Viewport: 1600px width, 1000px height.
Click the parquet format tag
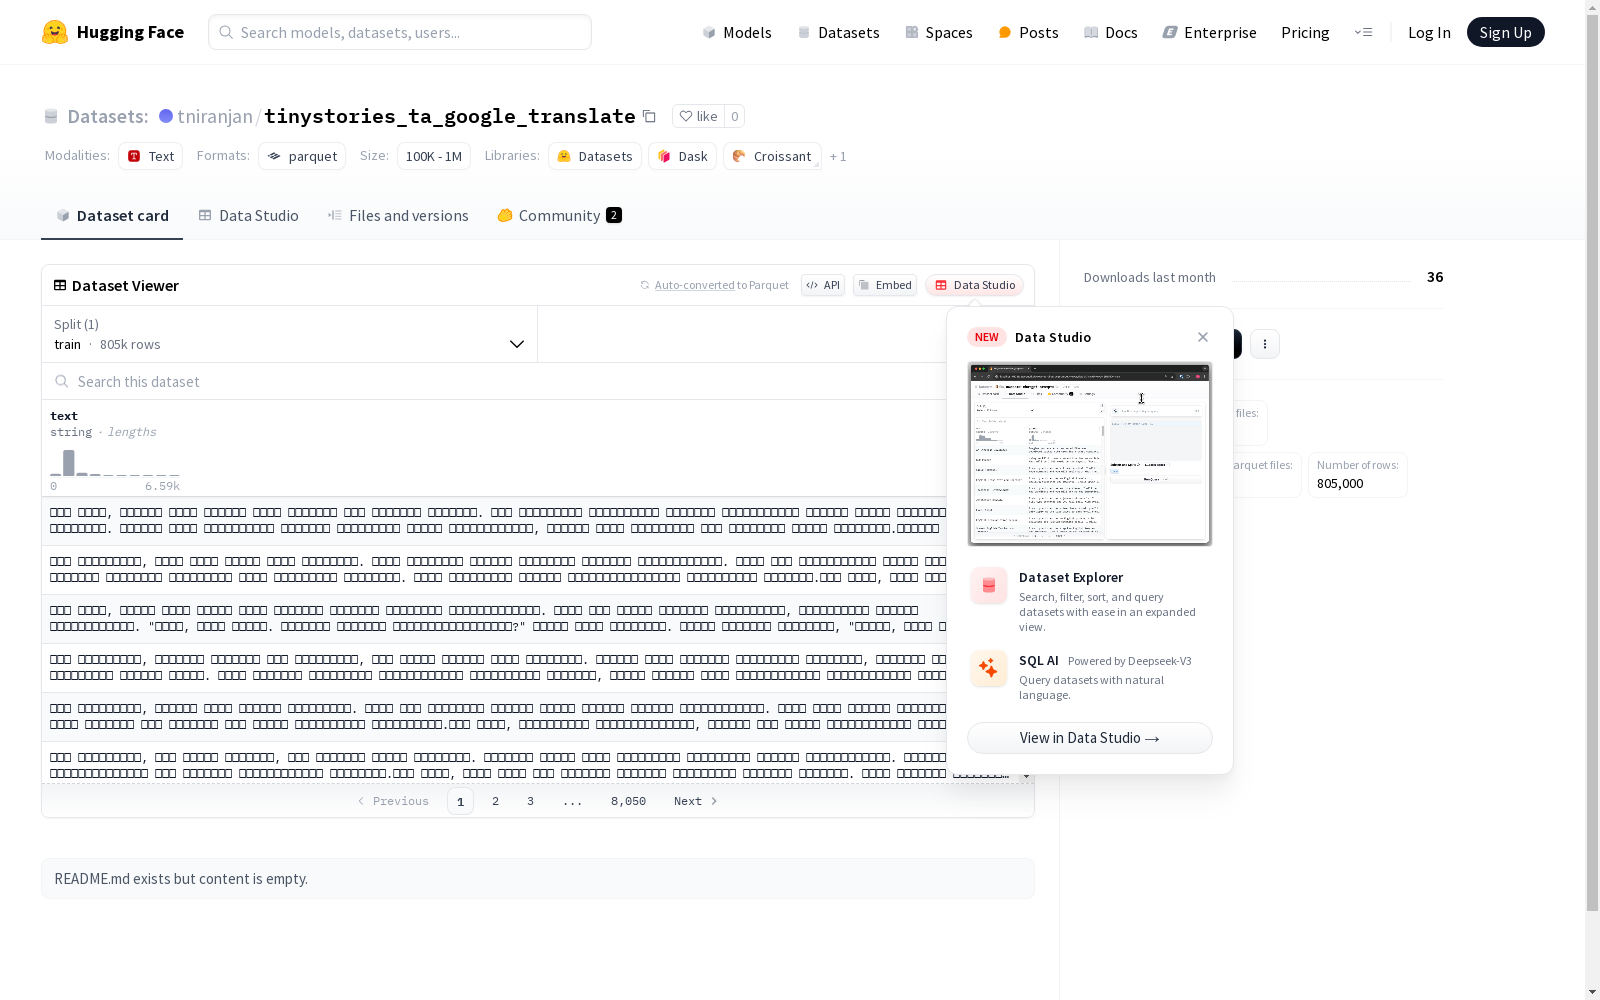point(302,156)
